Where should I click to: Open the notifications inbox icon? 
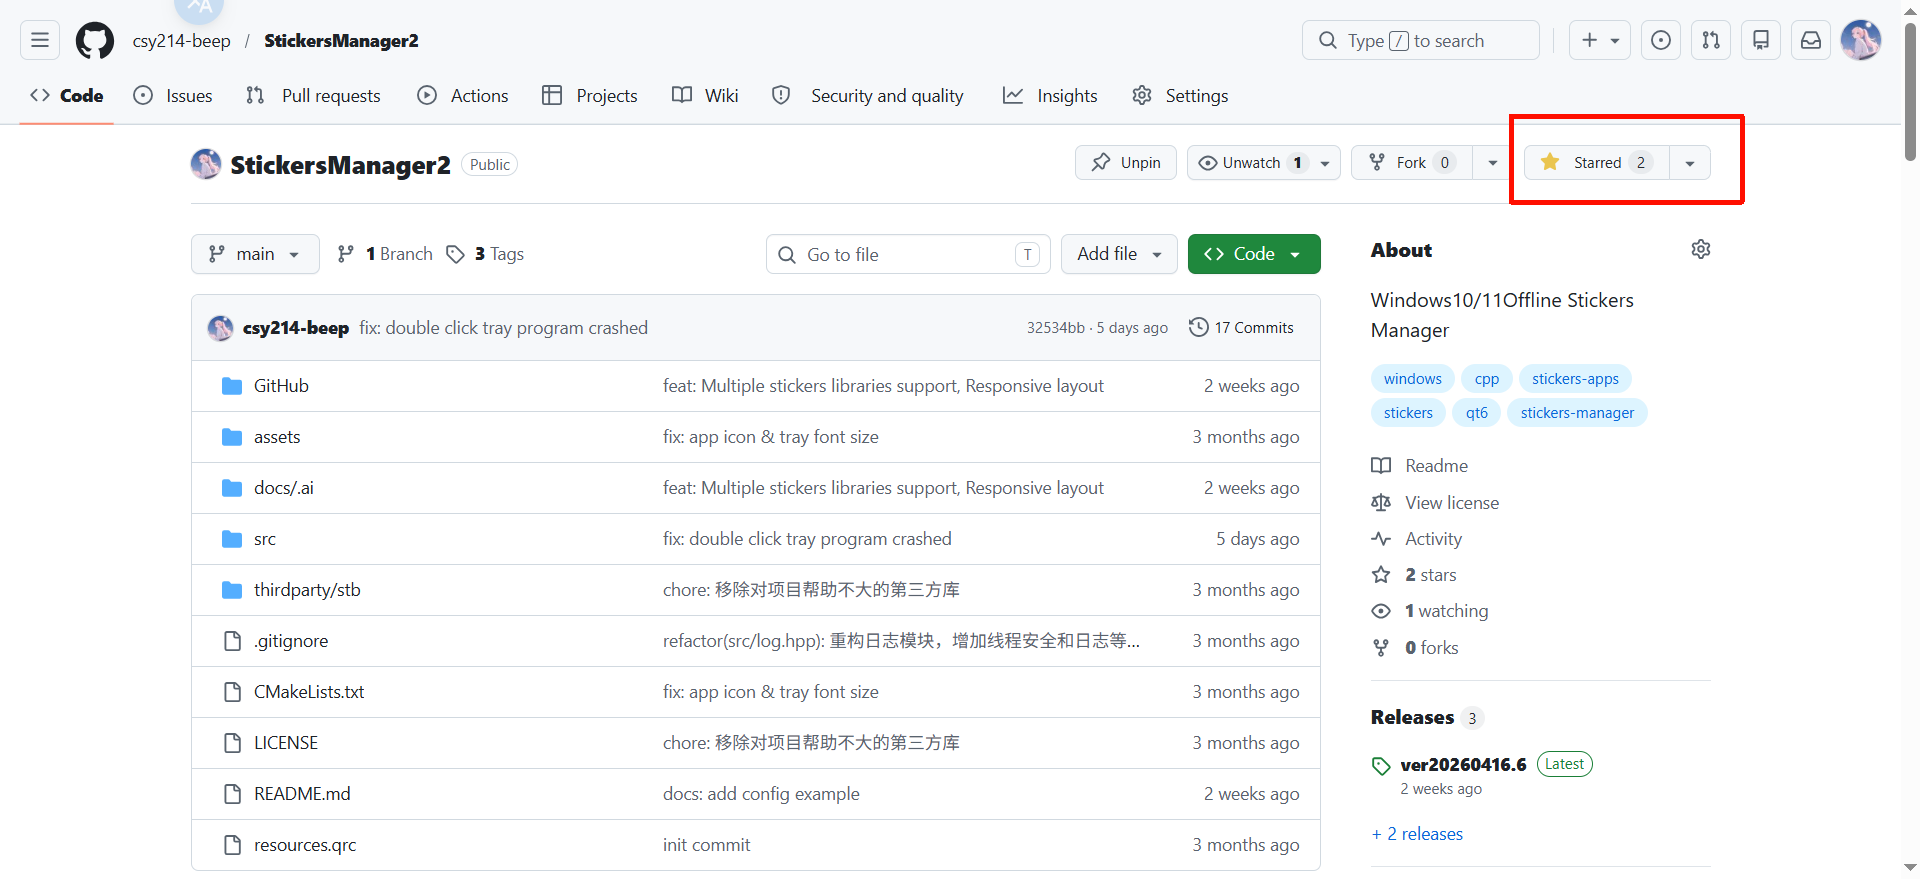(x=1811, y=40)
